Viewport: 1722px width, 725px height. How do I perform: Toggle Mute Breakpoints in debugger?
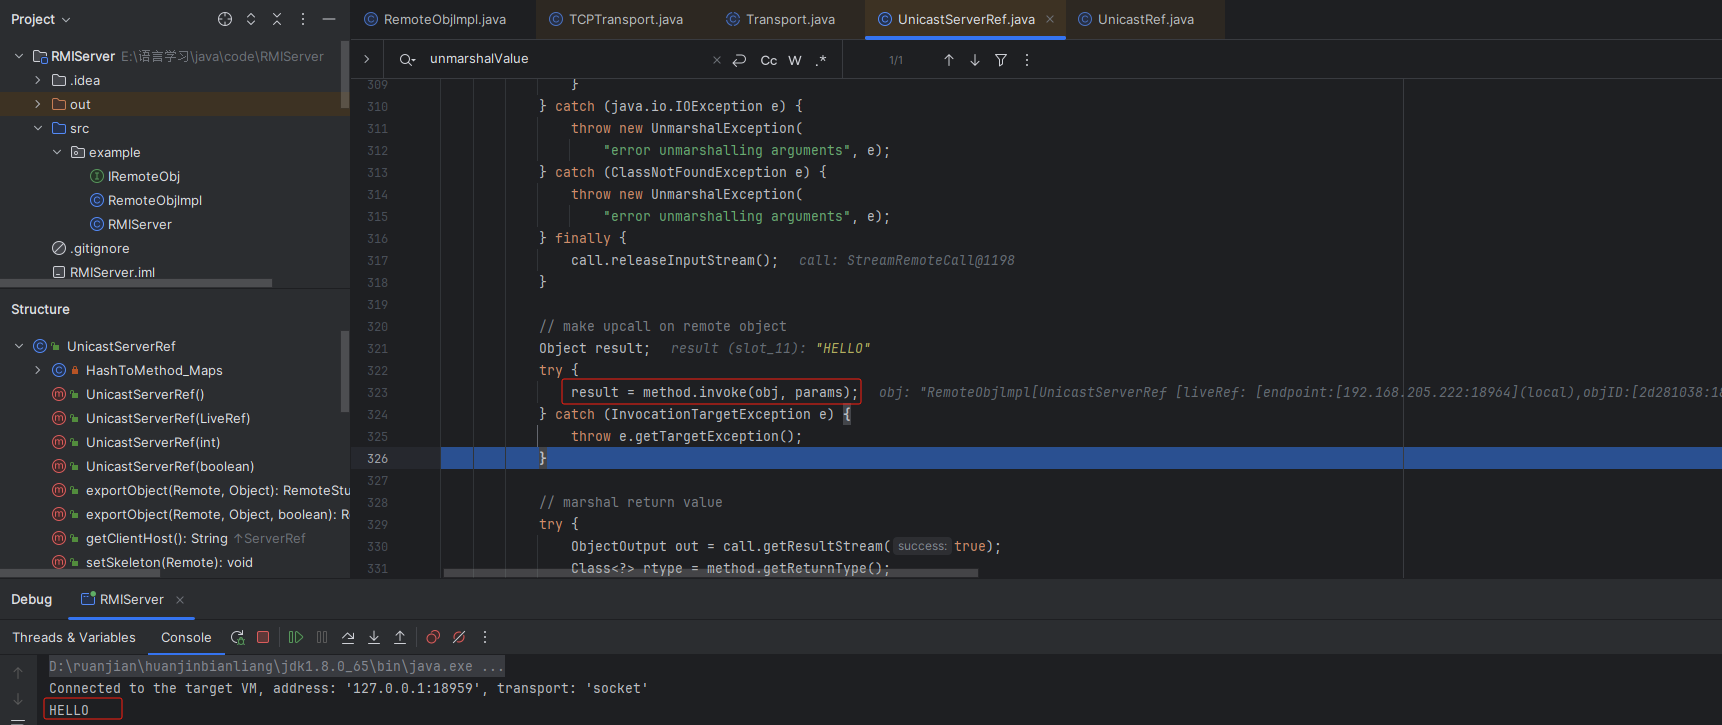(459, 637)
